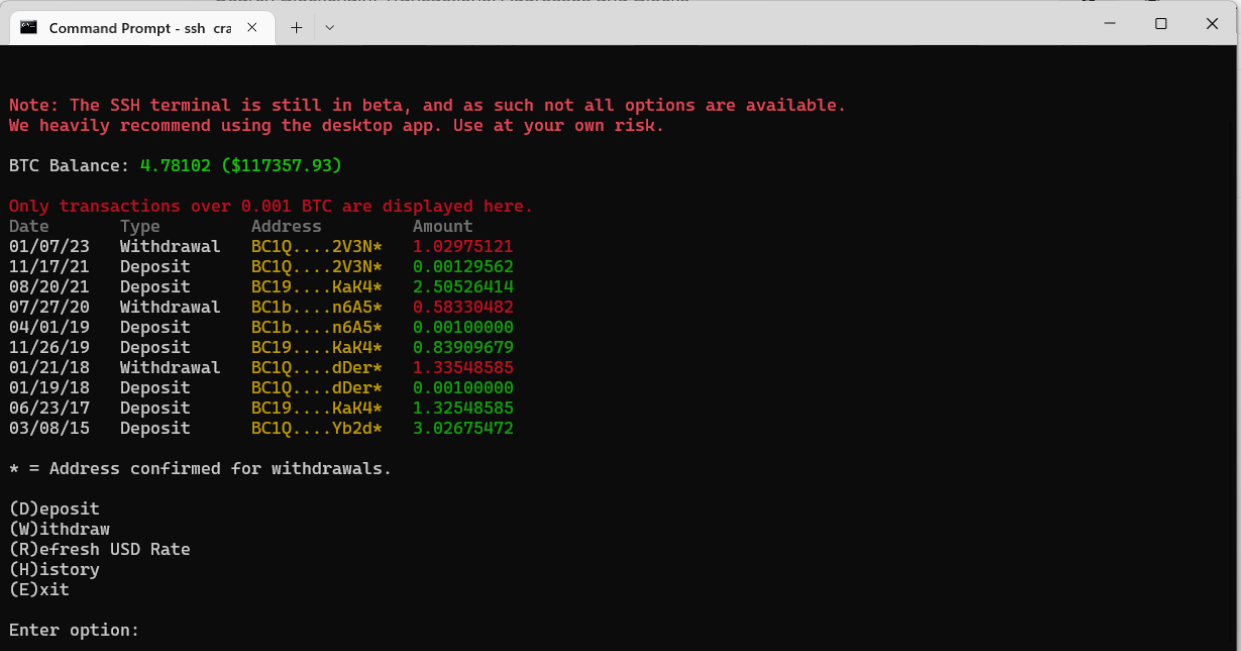Expand the new tab profile dropdown
The height and width of the screenshot is (651, 1241).
click(x=329, y=28)
